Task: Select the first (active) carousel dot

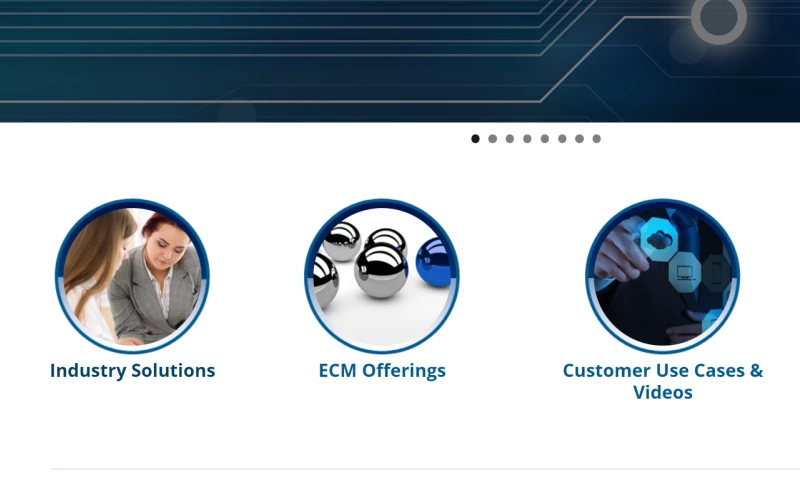Action: [x=475, y=139]
